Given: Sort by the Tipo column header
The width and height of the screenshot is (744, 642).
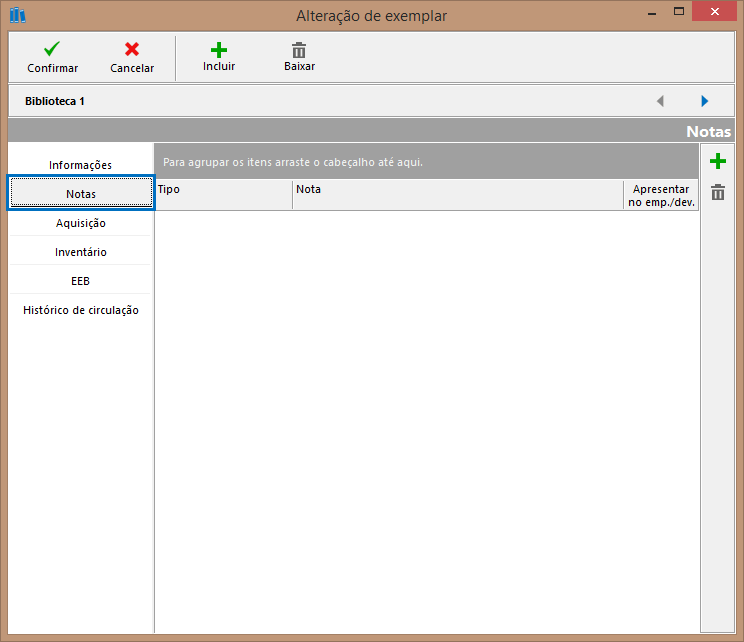Looking at the screenshot, I should coord(223,195).
